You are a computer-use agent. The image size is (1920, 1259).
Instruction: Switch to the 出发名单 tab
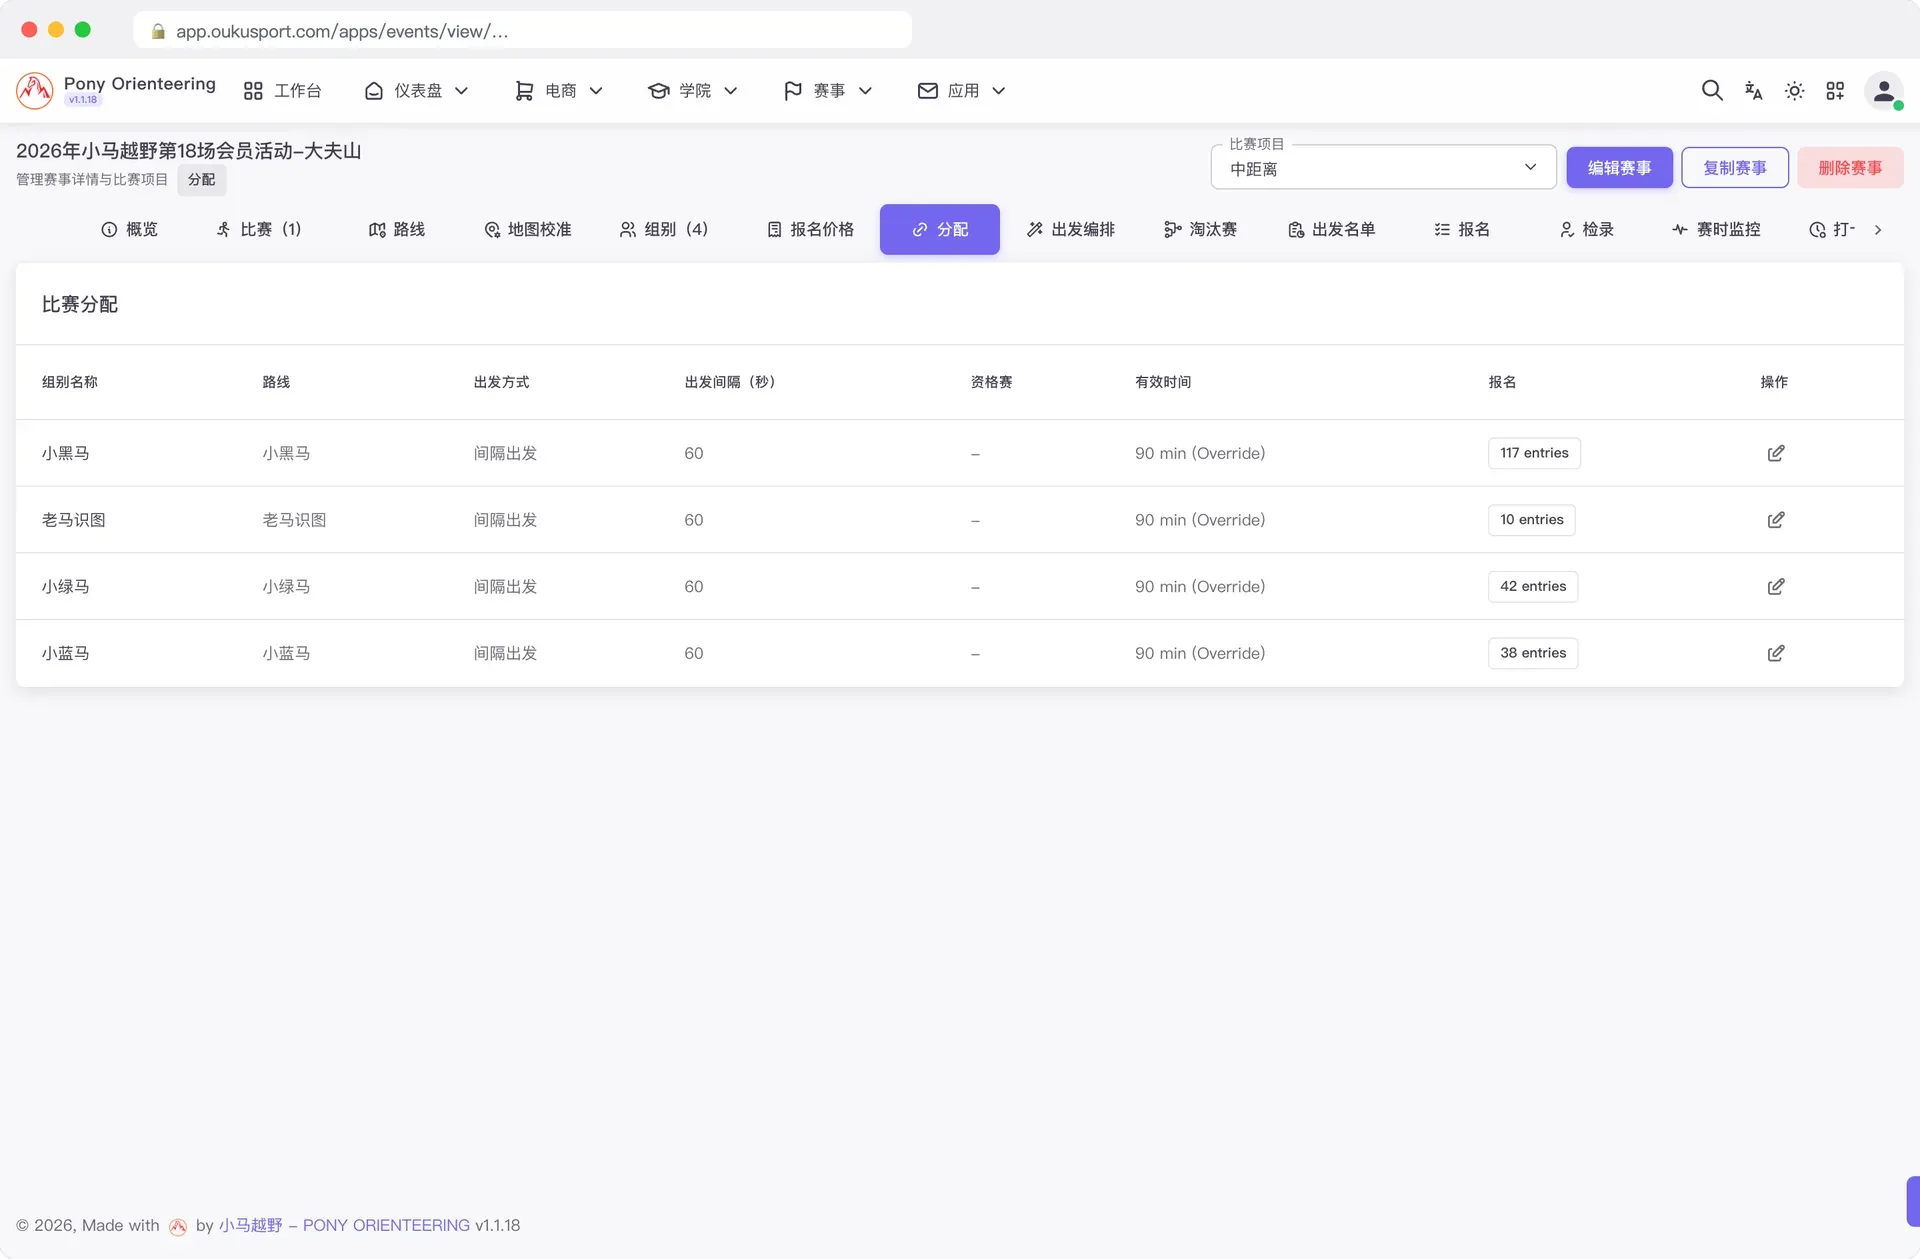(1332, 230)
